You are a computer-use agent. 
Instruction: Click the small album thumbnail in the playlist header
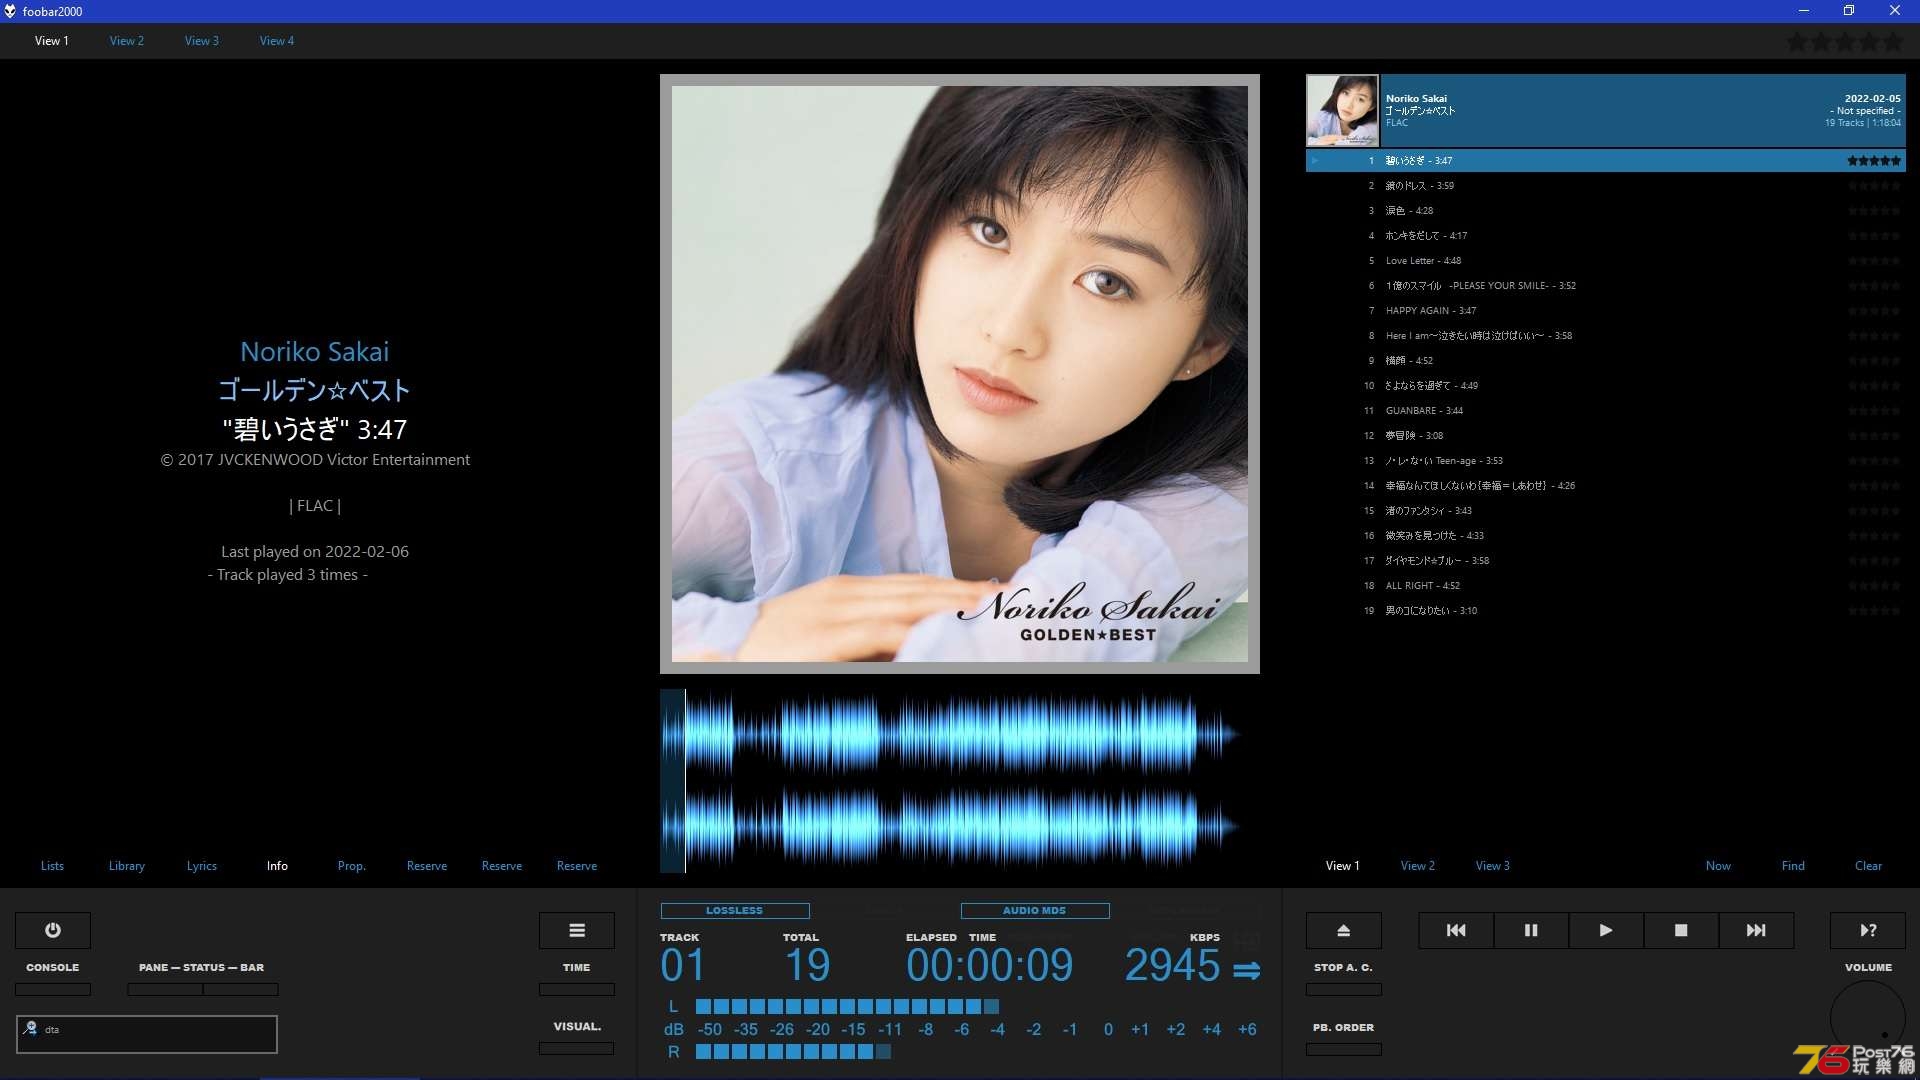(1342, 111)
